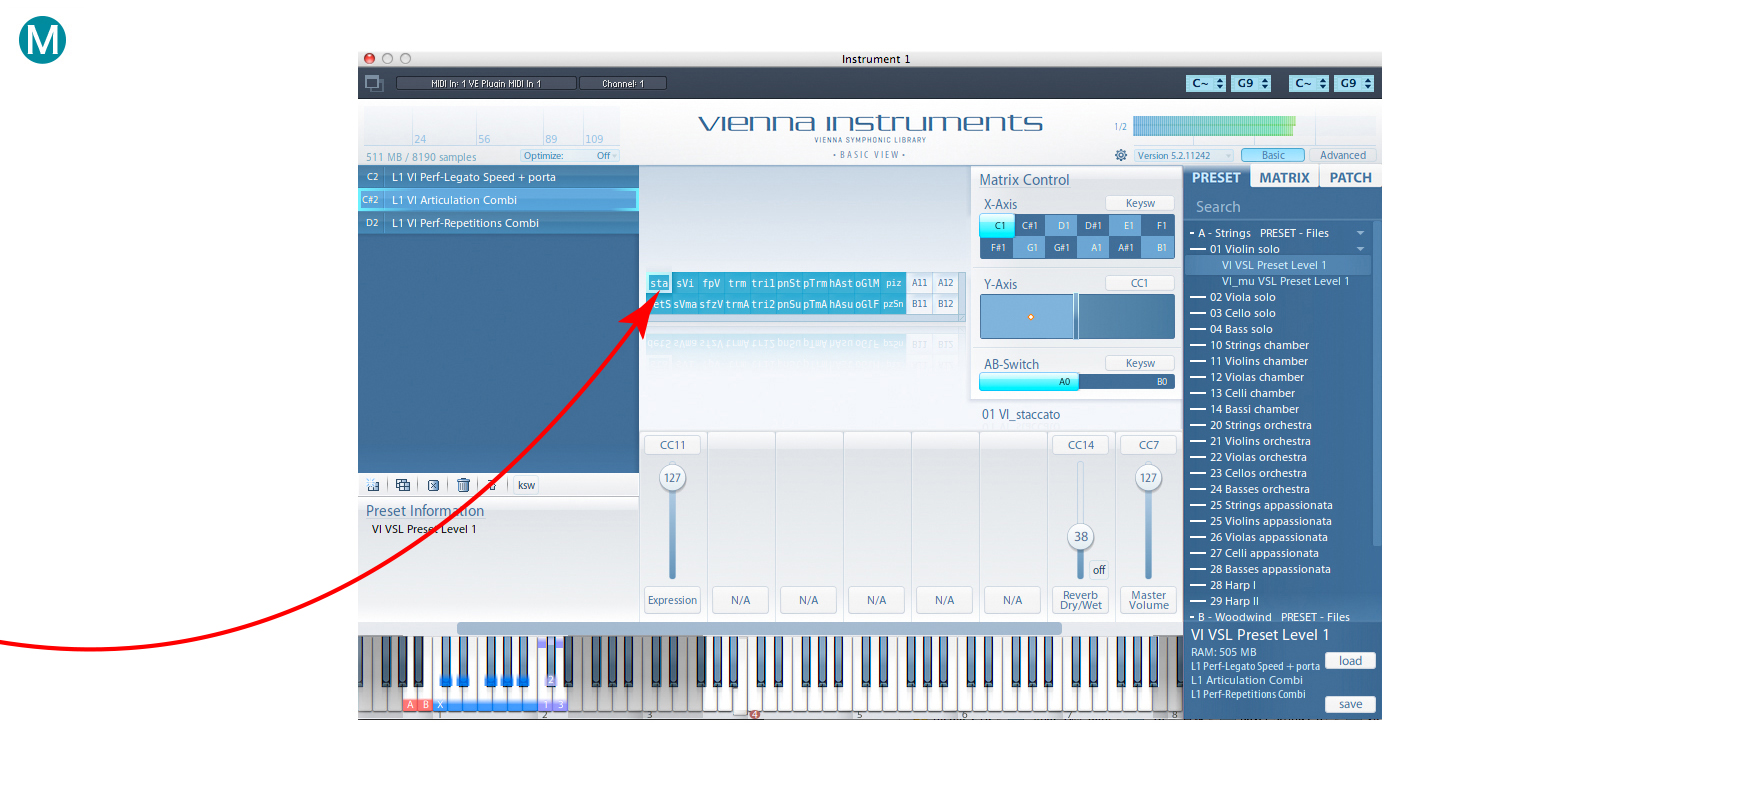Select the oGlF matrix cell
Image resolution: width=1740 pixels, height=800 pixels.
click(867, 304)
